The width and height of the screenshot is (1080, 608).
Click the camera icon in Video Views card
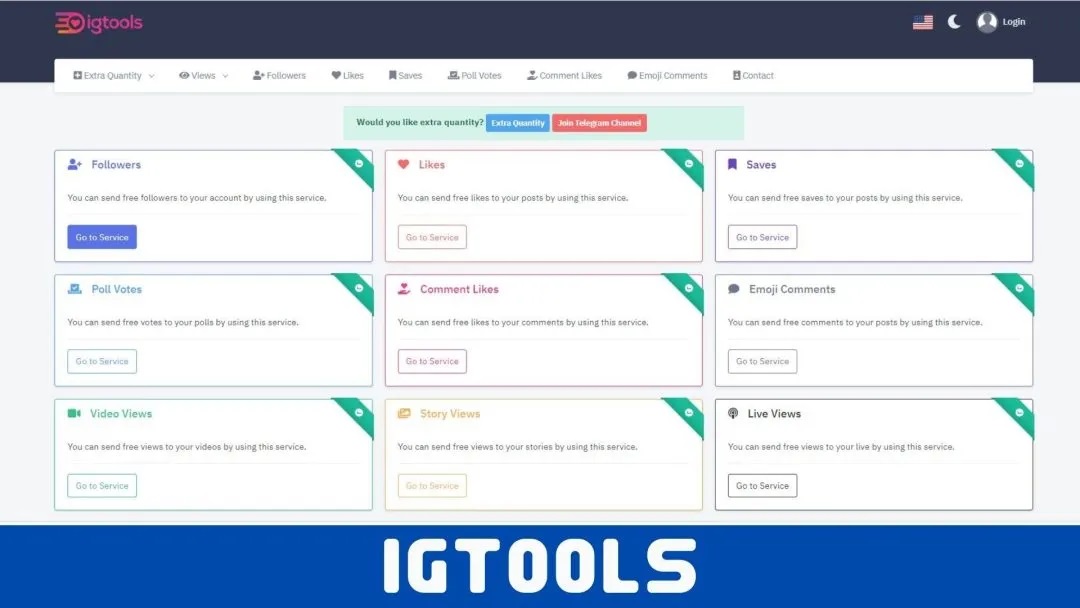pos(74,413)
